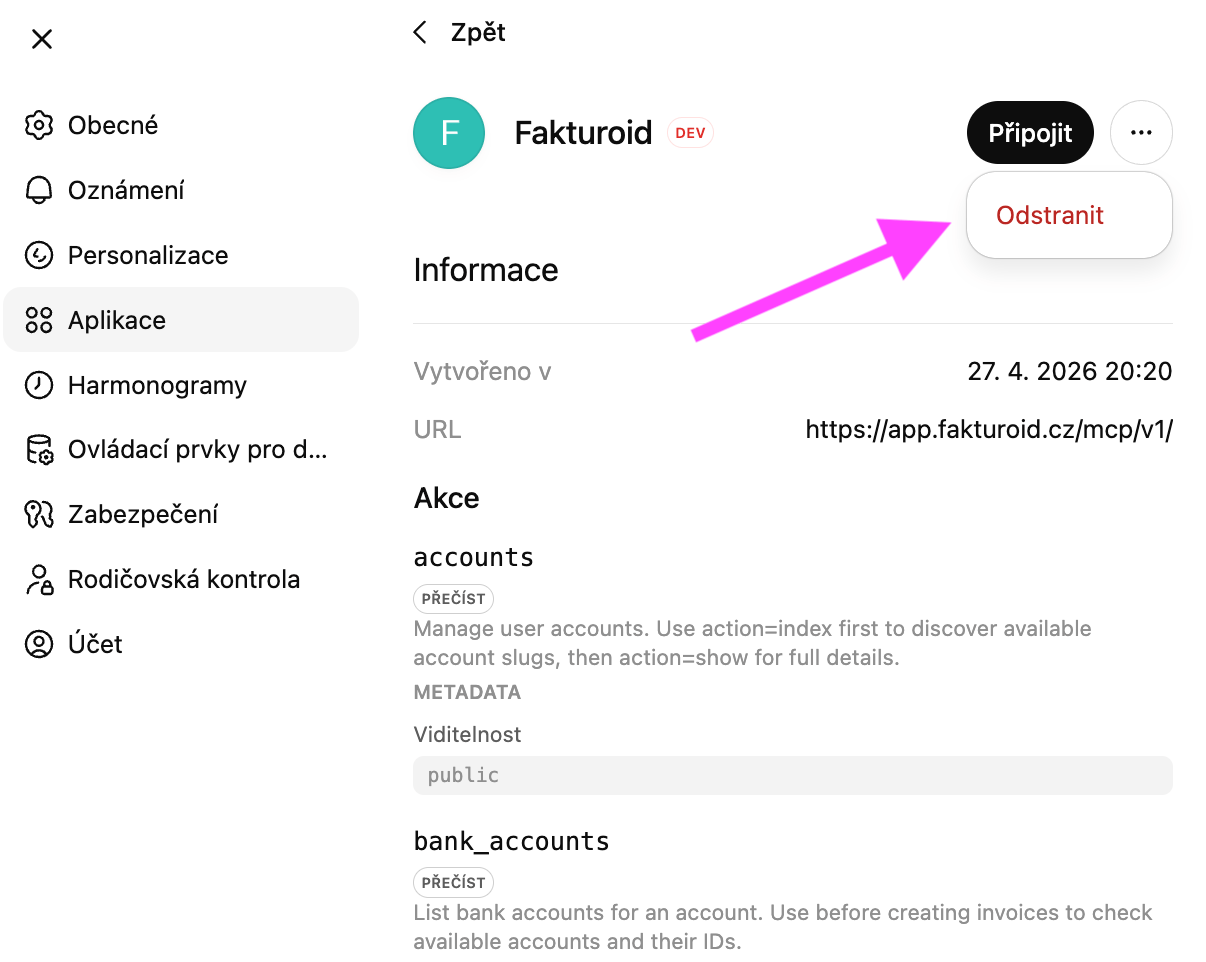Click the public visibility field
The height and width of the screenshot is (962, 1206).
point(792,775)
